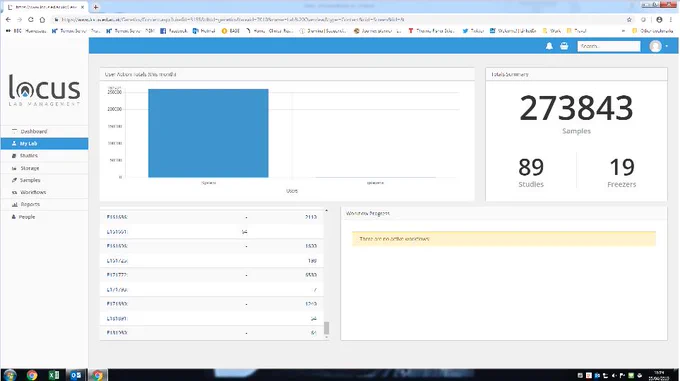This screenshot has width=680, height=381.
Task: Open the Chrome profile icon
Action: coord(659,20)
